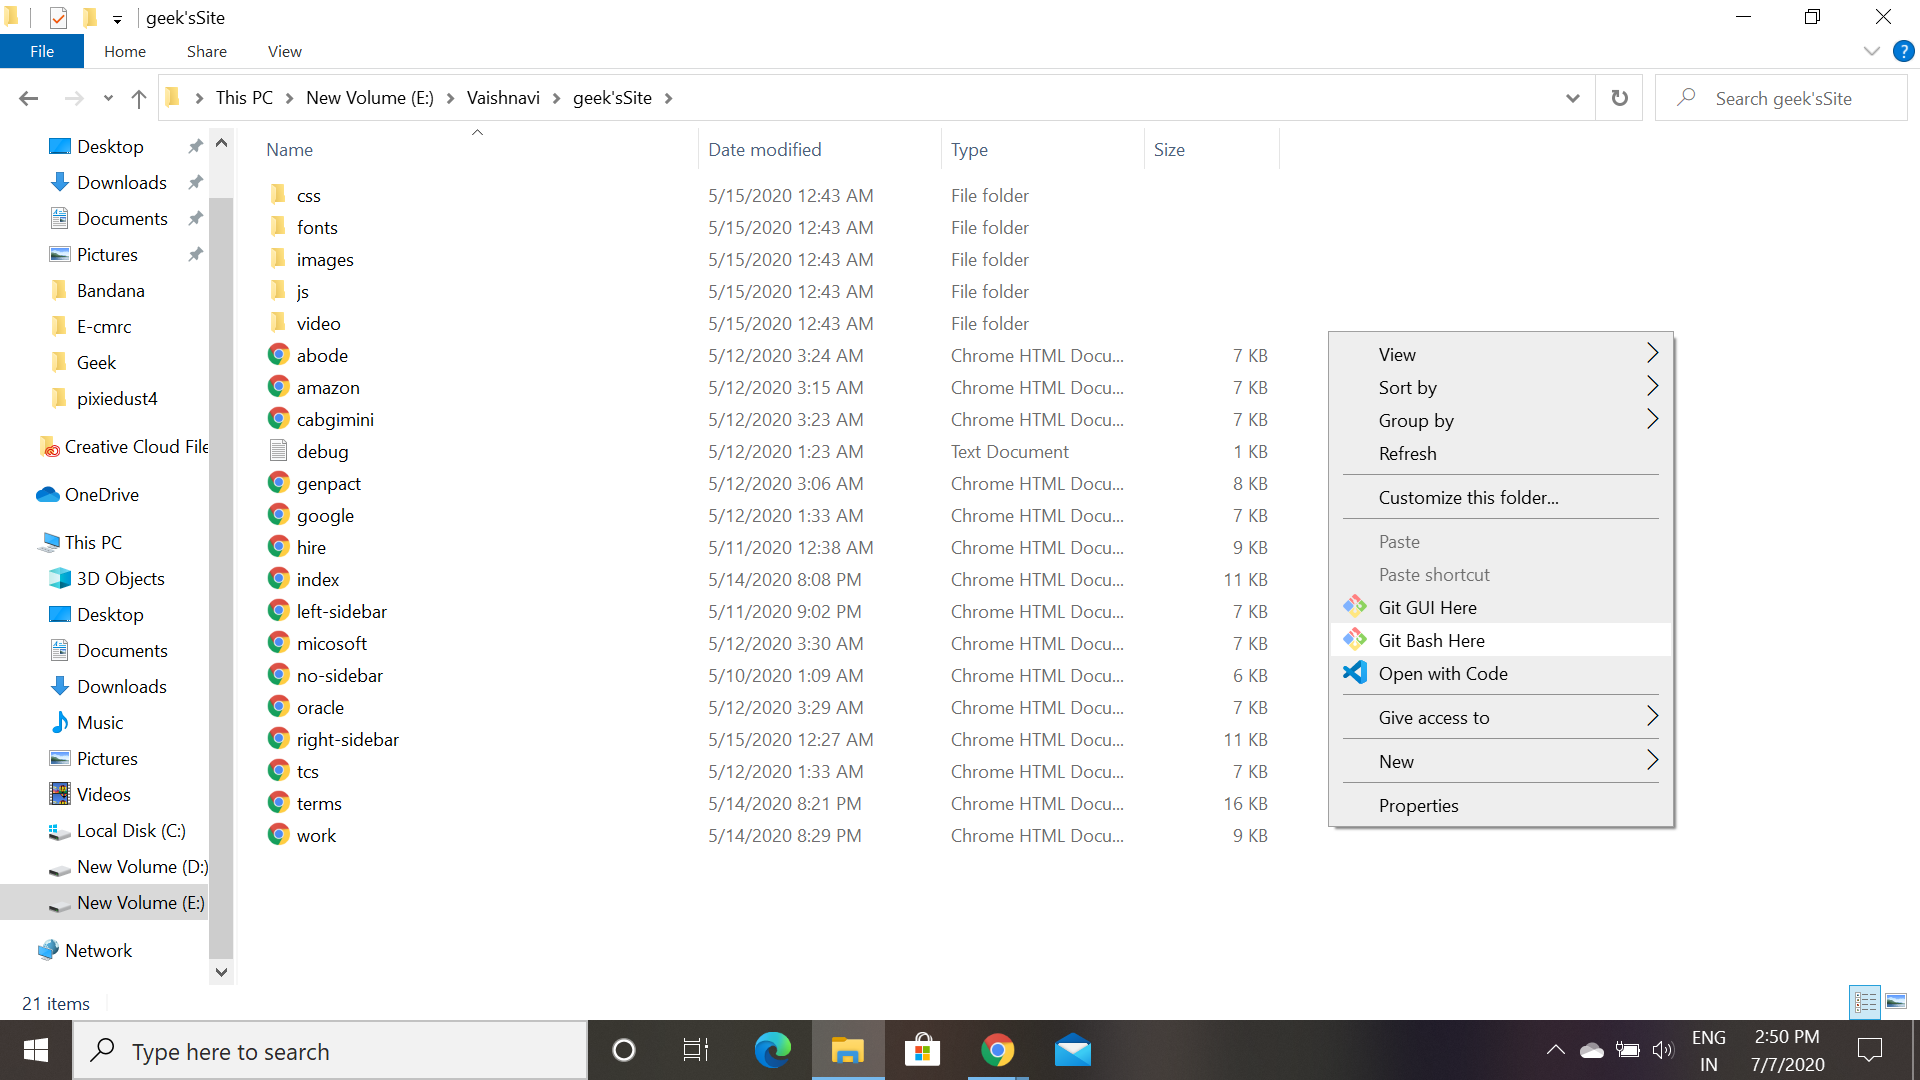
Task: Switch to large thumbnails view toggle
Action: tap(1896, 1001)
